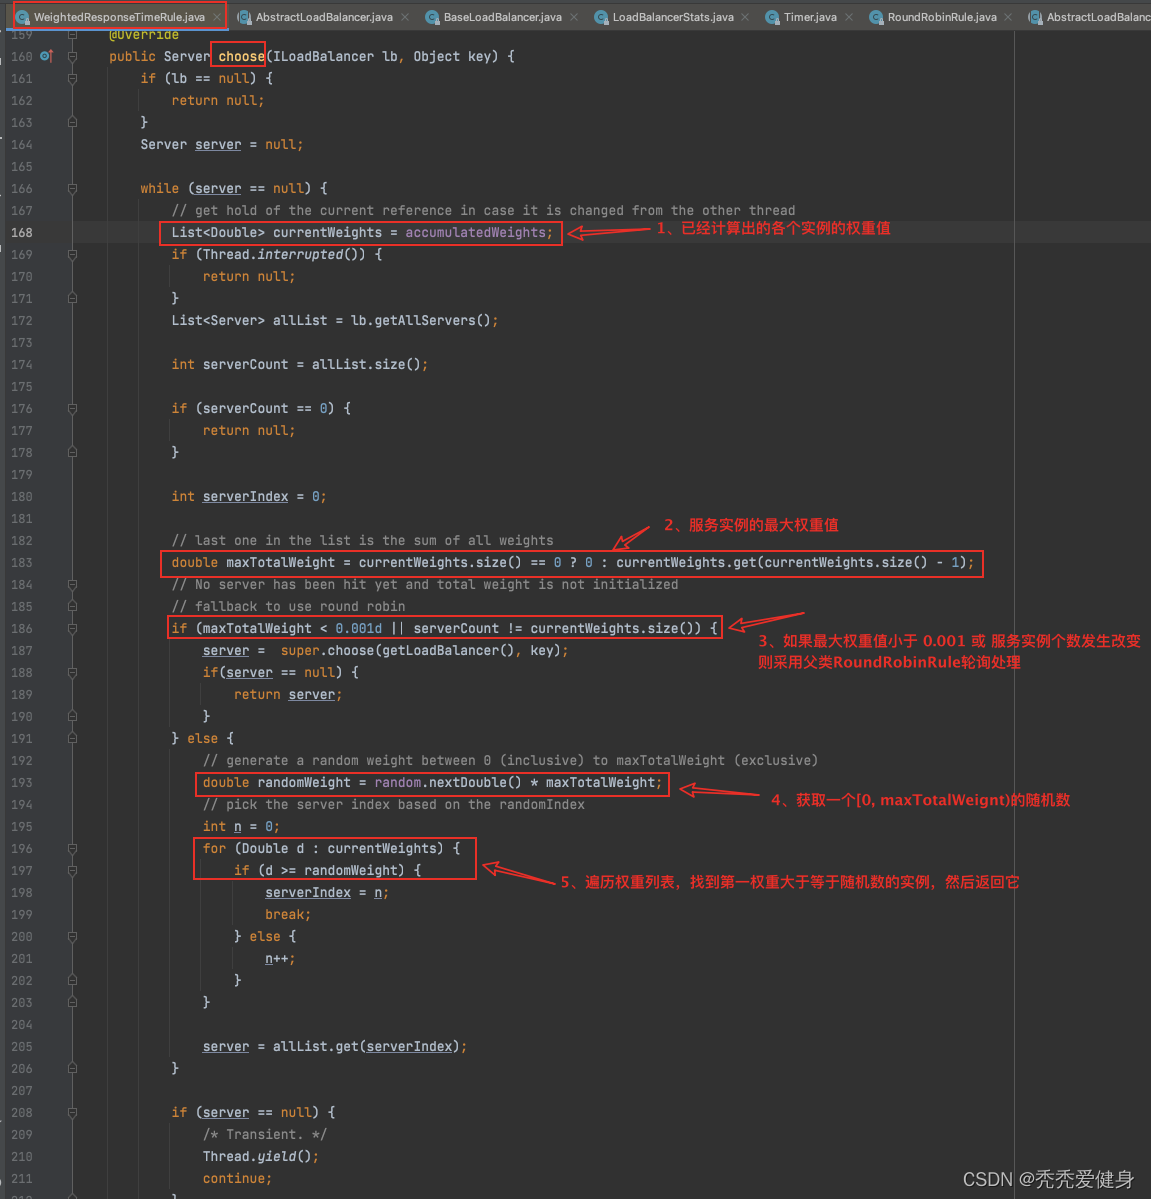Click the class icon on RoundRobinRule.java tab
This screenshot has height=1199, width=1151.
pos(876,17)
